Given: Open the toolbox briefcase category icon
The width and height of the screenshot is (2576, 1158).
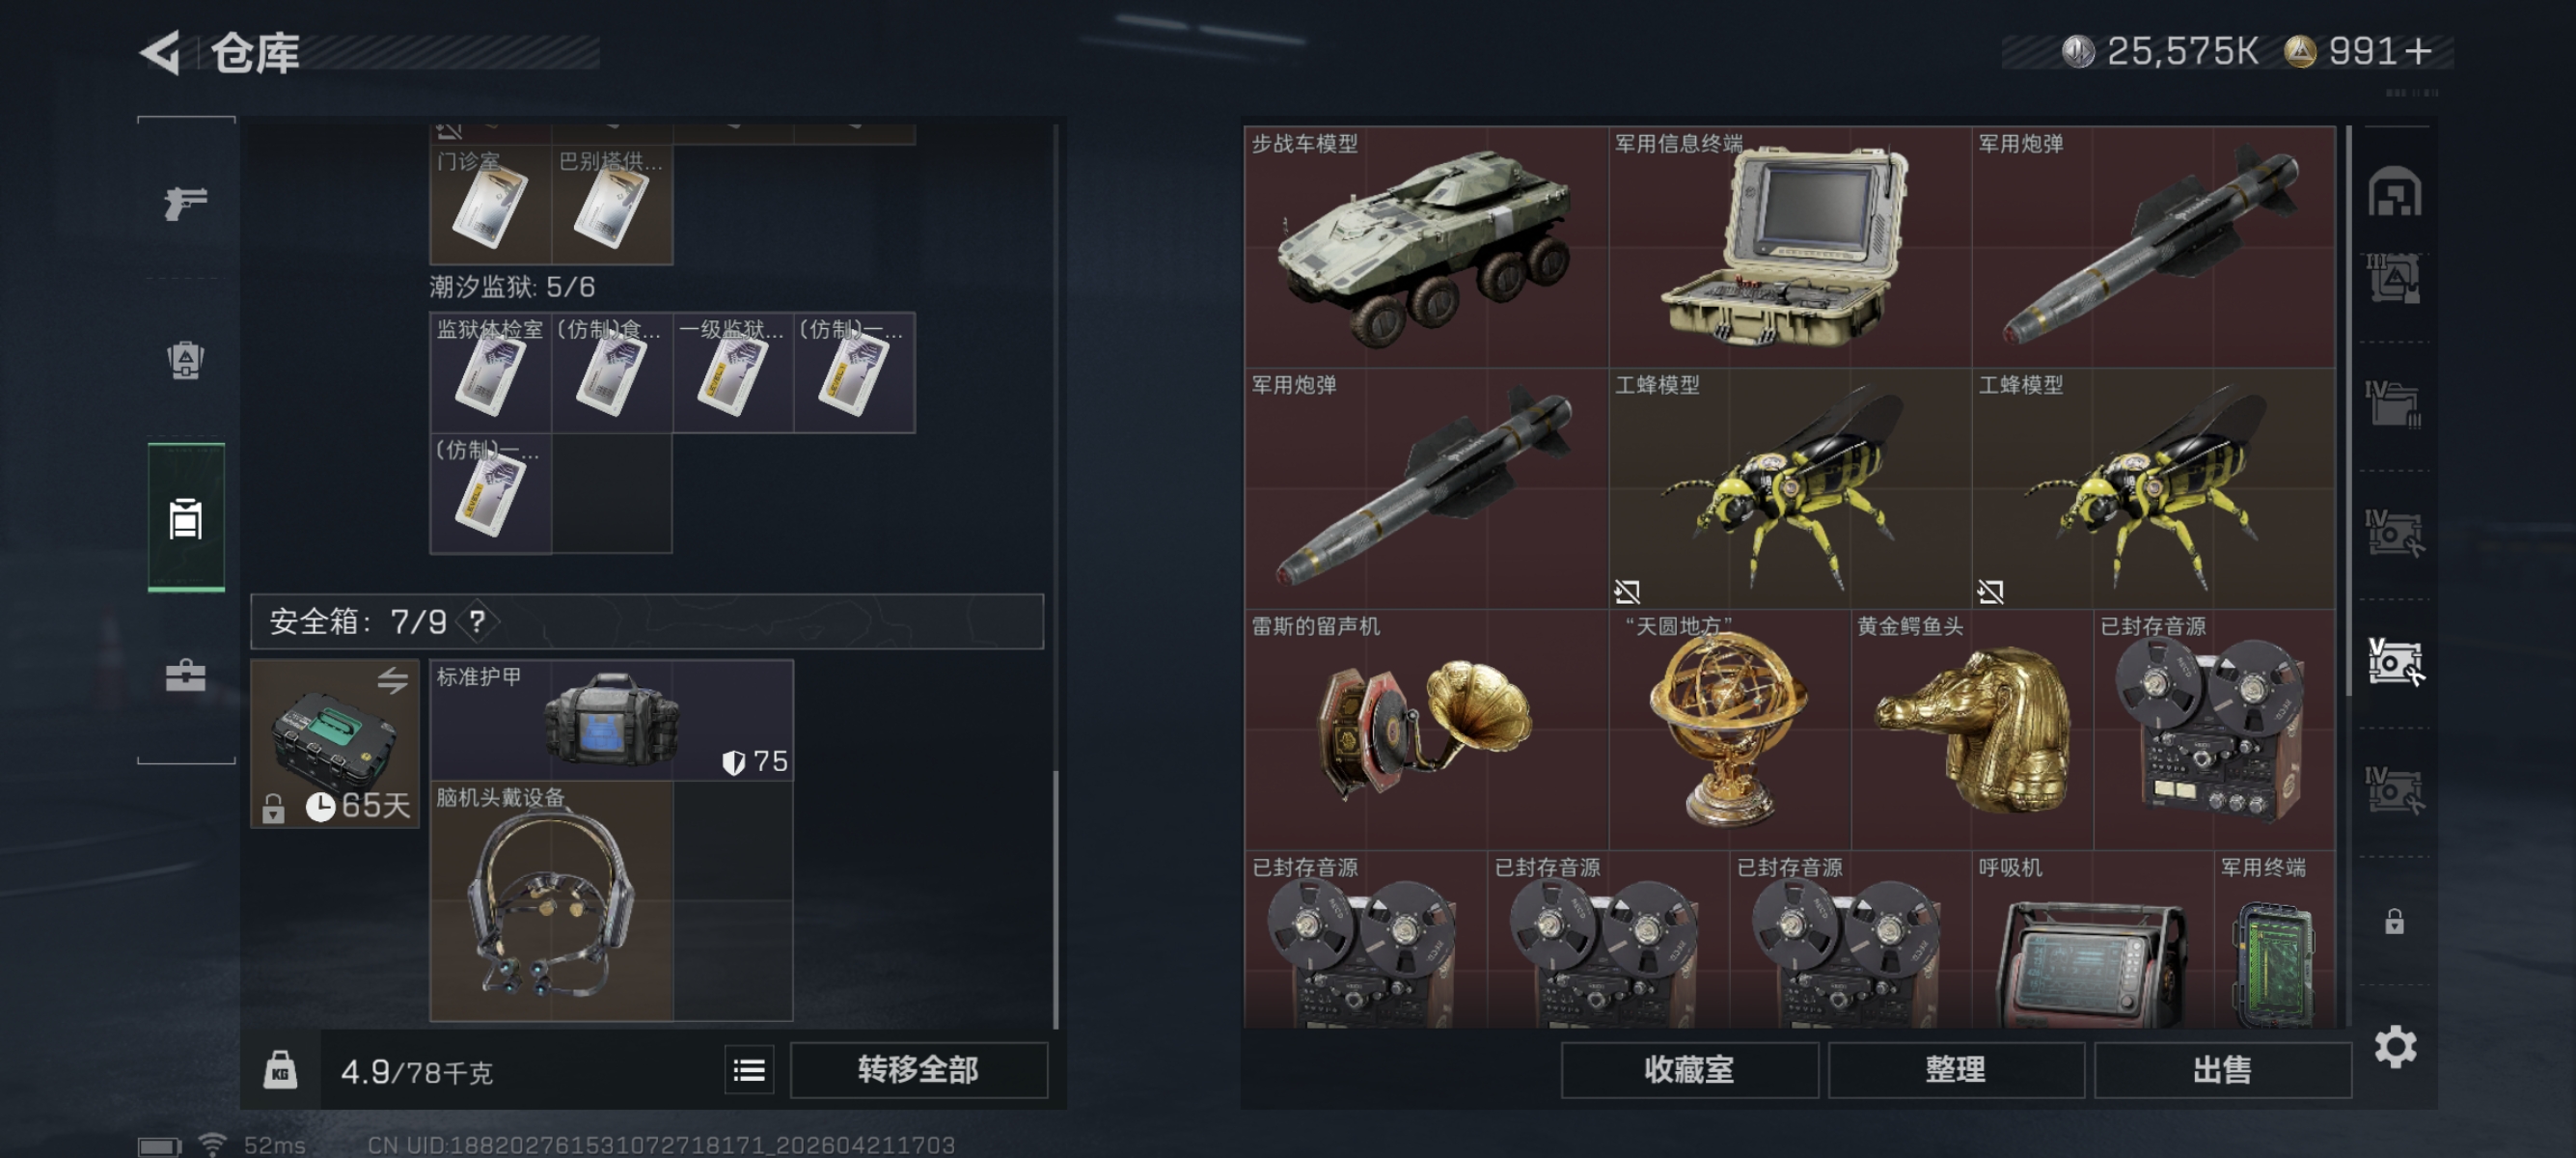Looking at the screenshot, I should tap(186, 676).
